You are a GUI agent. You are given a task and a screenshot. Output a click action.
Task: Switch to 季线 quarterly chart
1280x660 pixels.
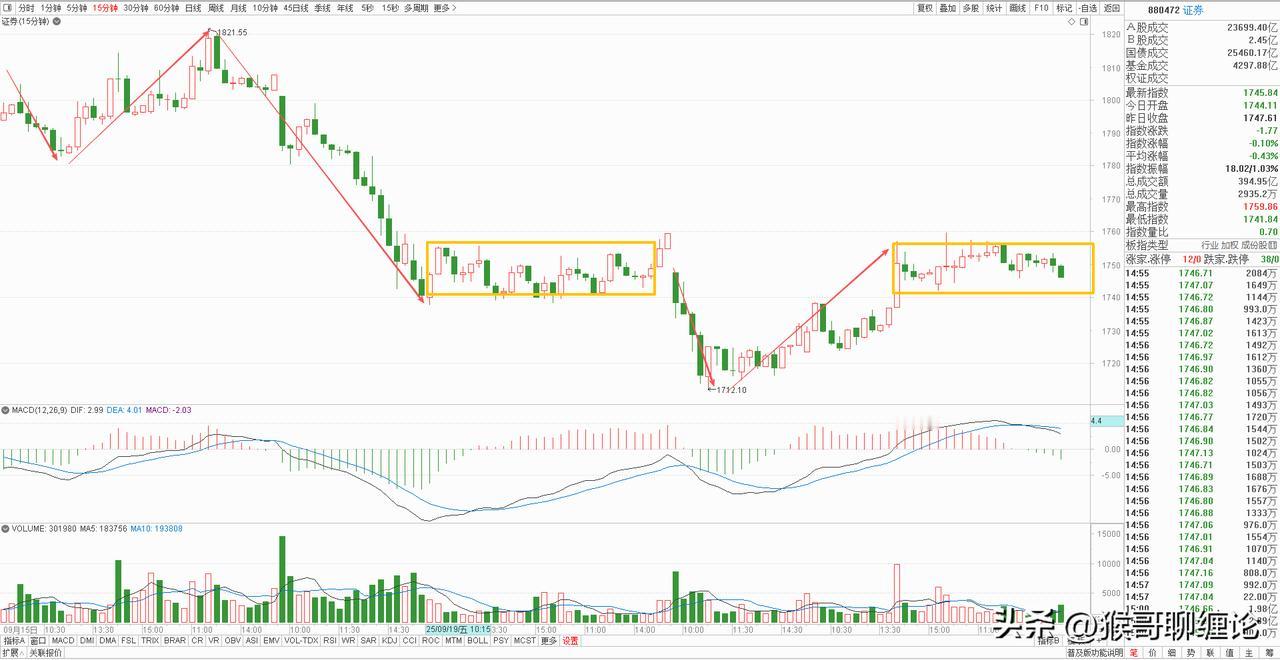click(x=322, y=8)
